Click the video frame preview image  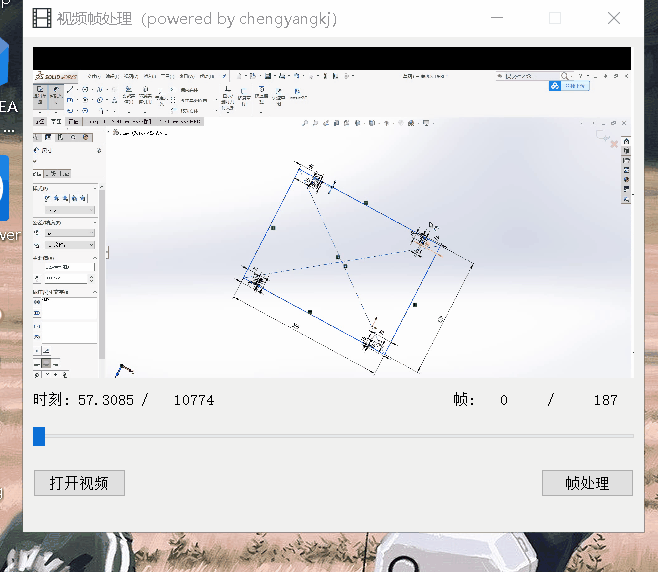[332, 212]
